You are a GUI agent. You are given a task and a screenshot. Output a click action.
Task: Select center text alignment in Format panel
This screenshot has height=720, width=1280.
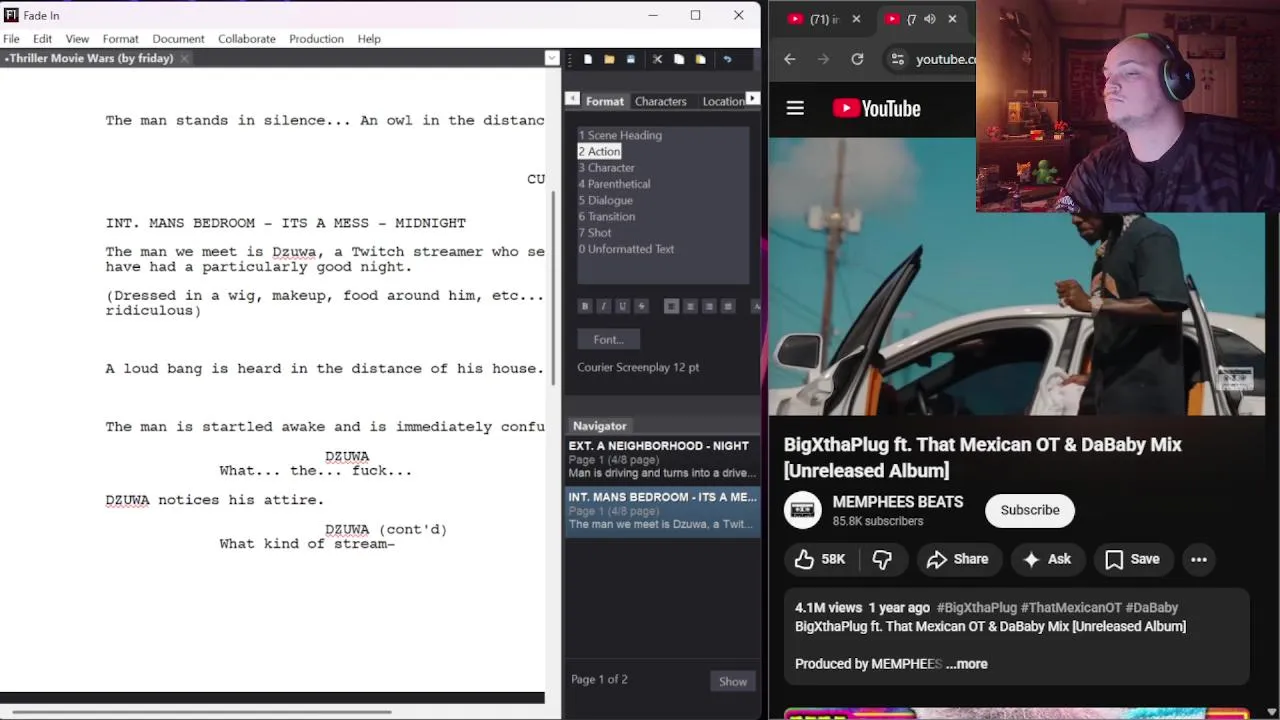pyautogui.click(x=690, y=306)
